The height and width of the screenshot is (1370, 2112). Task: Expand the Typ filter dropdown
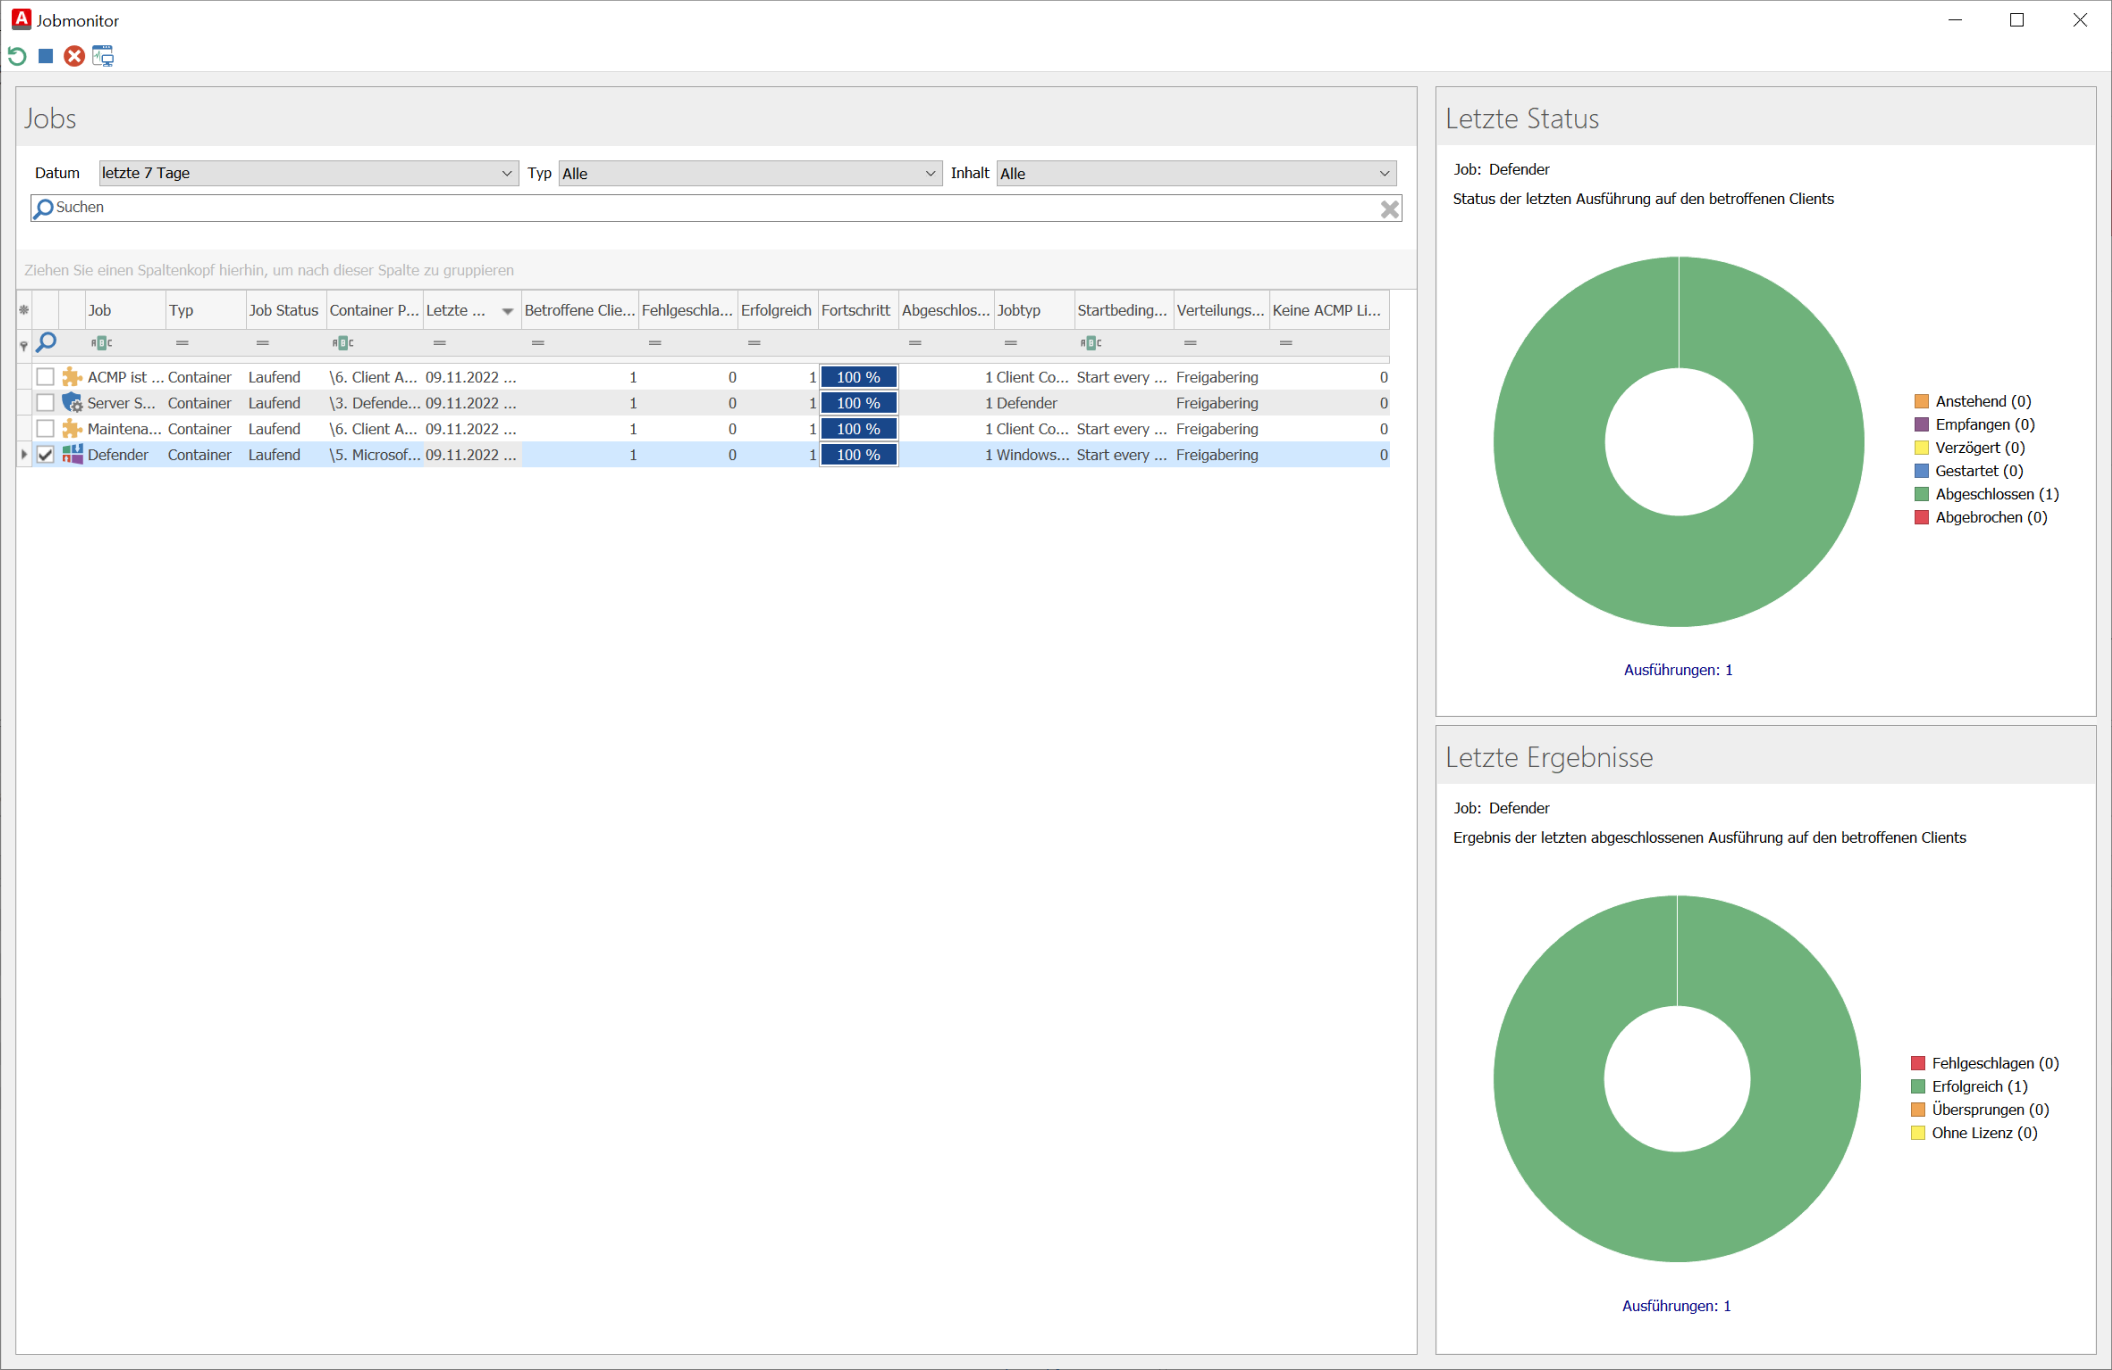pos(930,173)
